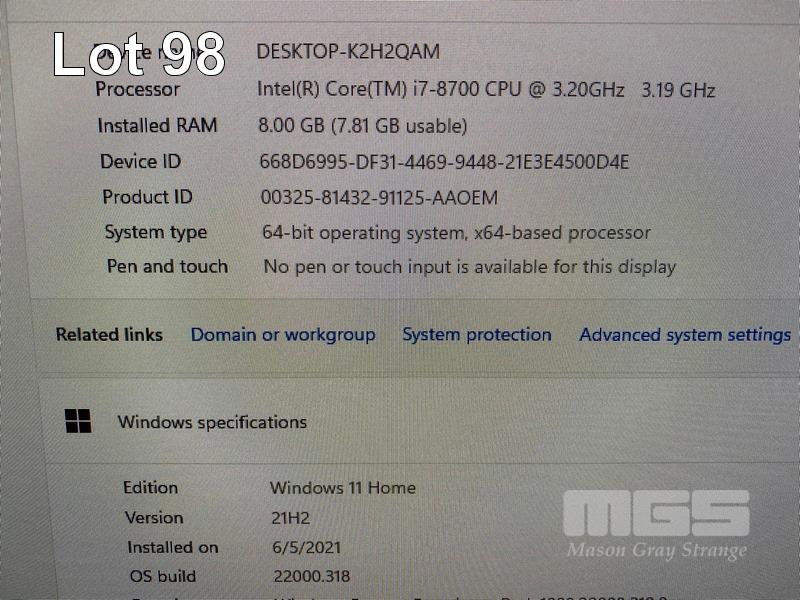Click the 6/5/2021 installed on date
Viewport: 800px width, 600px height.
click(307, 547)
